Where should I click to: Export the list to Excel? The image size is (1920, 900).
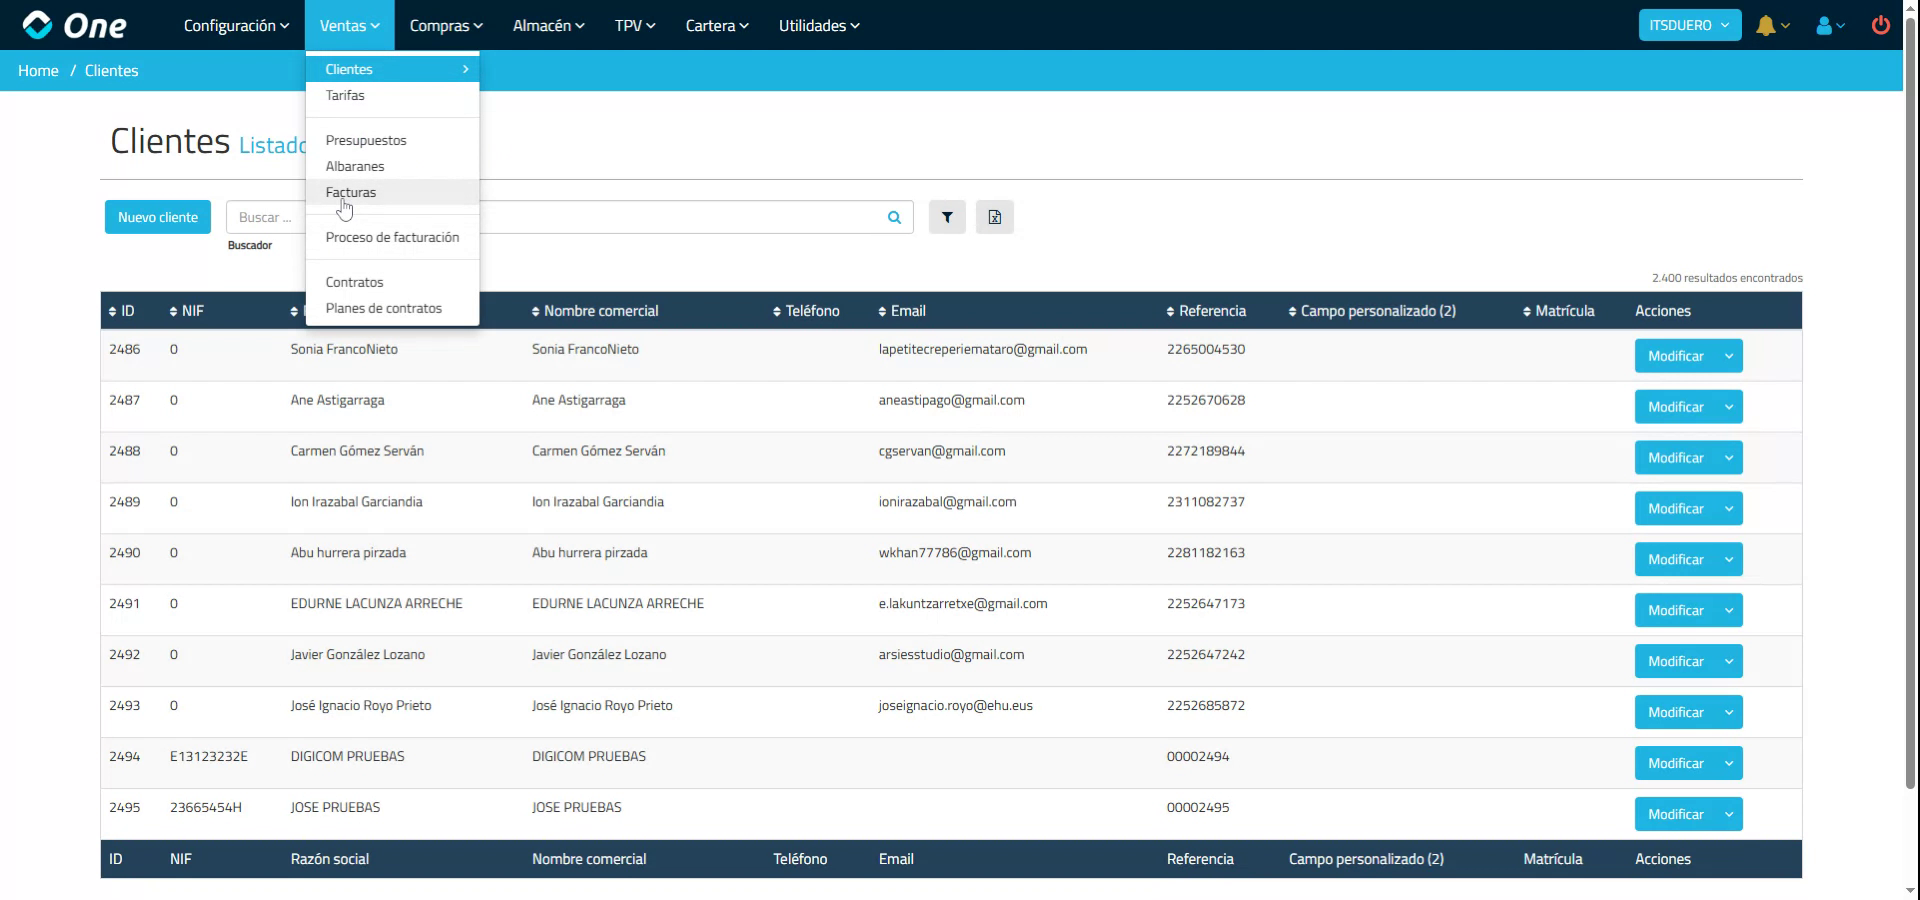[994, 217]
